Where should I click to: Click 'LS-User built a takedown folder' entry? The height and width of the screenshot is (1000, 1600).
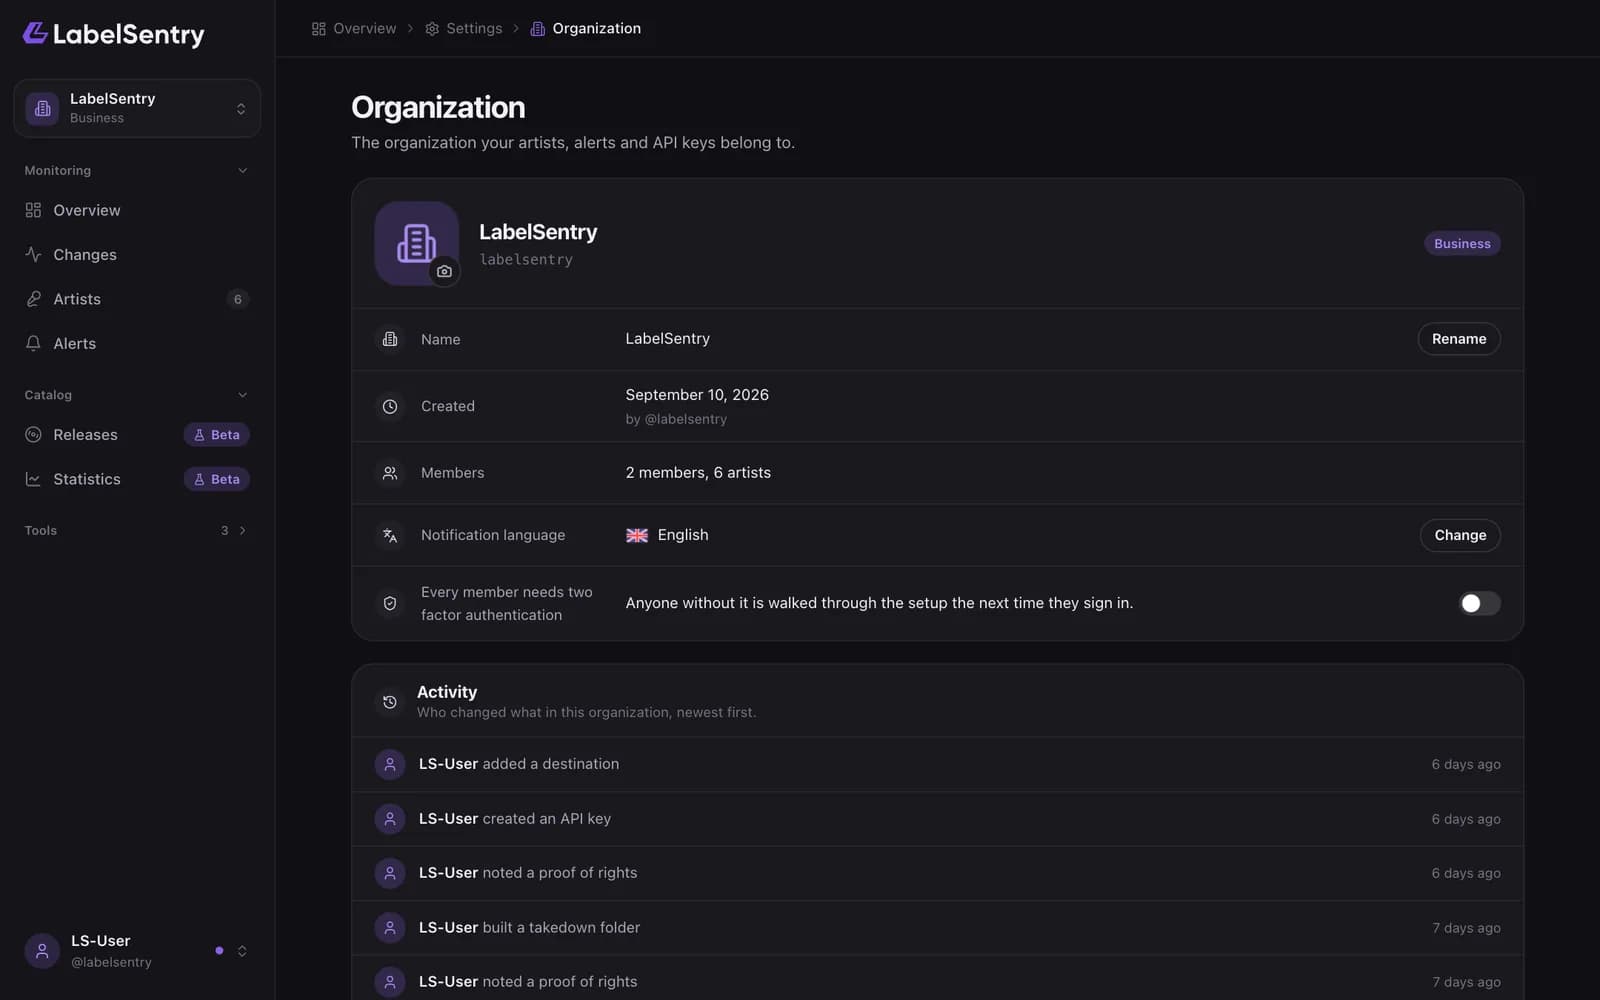pyautogui.click(x=938, y=928)
